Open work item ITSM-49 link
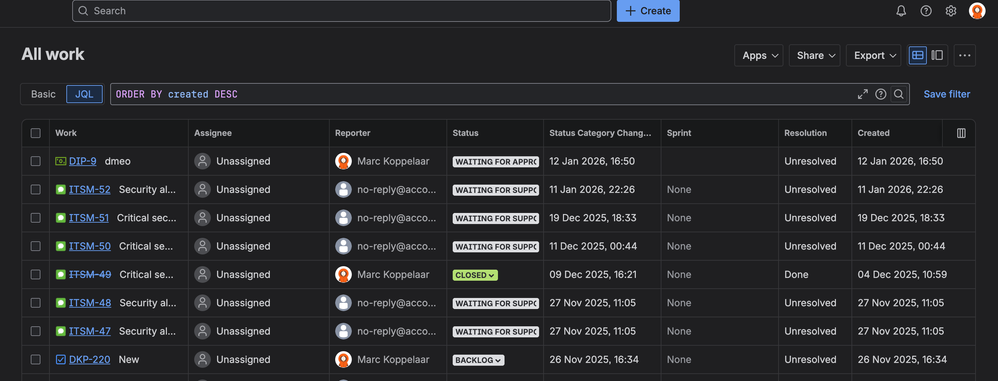Image resolution: width=998 pixels, height=381 pixels. click(x=90, y=275)
